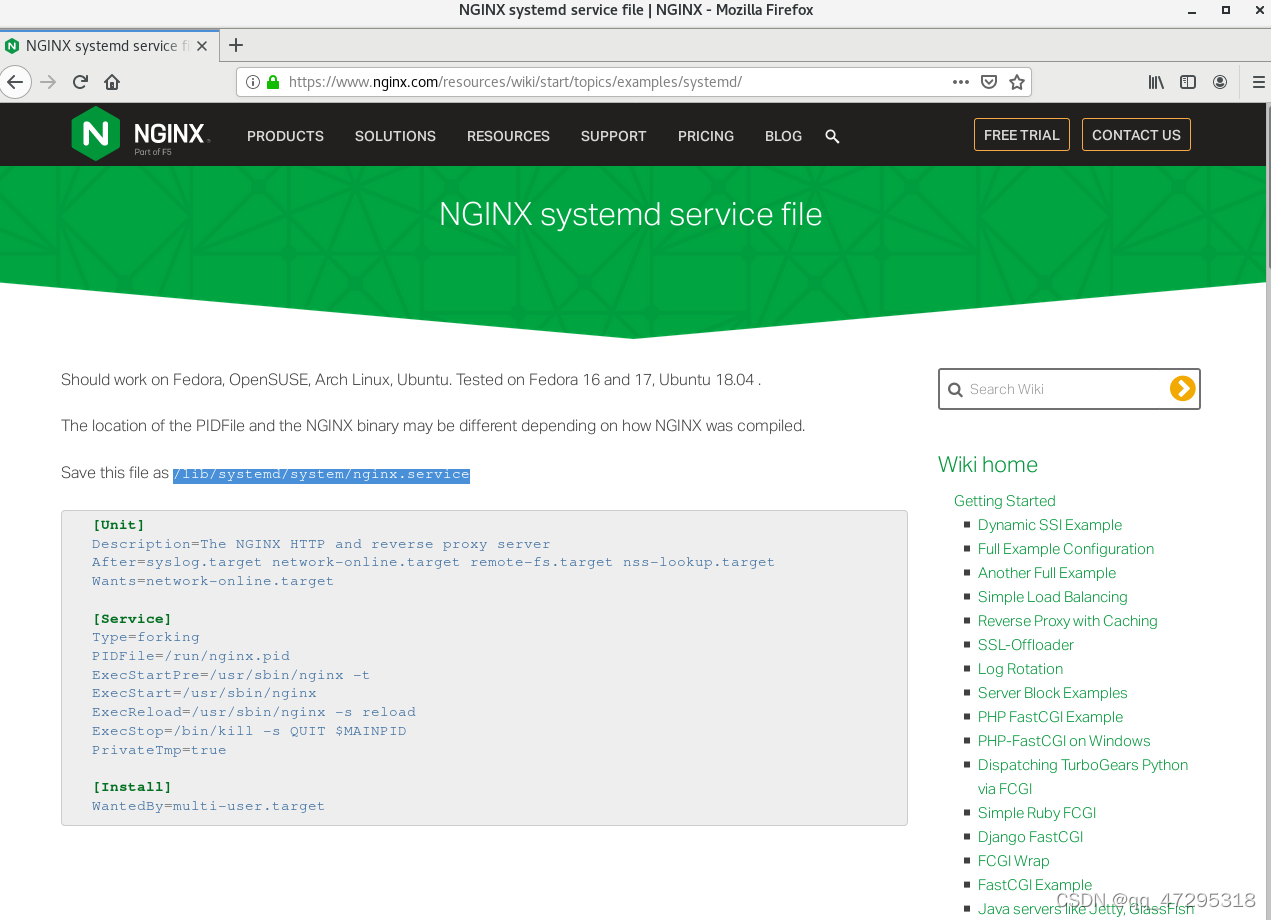This screenshot has height=920, width=1271.
Task: Open the BLOG link
Action: 783,136
